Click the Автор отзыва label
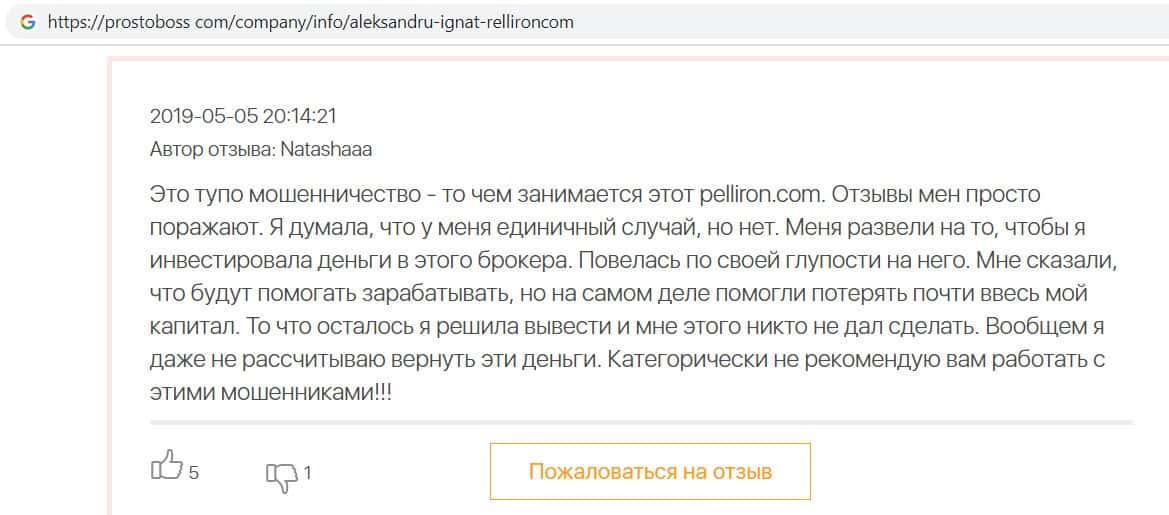 (x=212, y=150)
